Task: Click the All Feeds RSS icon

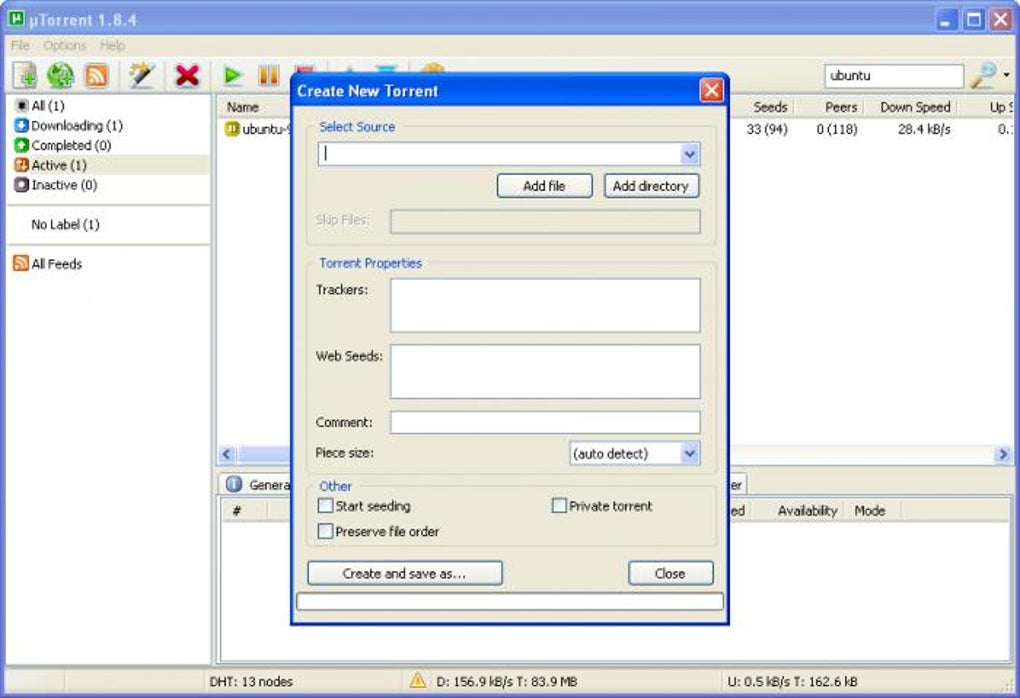Action: [x=21, y=263]
